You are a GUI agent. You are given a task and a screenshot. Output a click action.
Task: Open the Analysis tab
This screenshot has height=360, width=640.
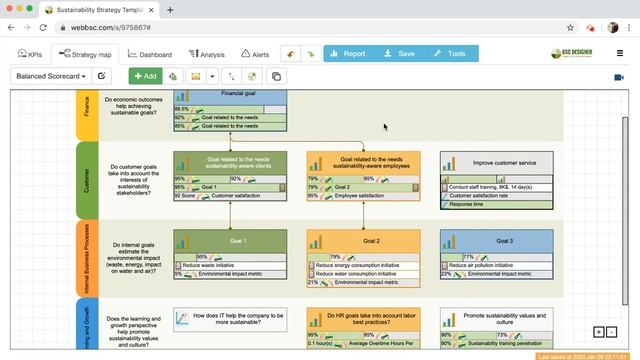point(207,54)
